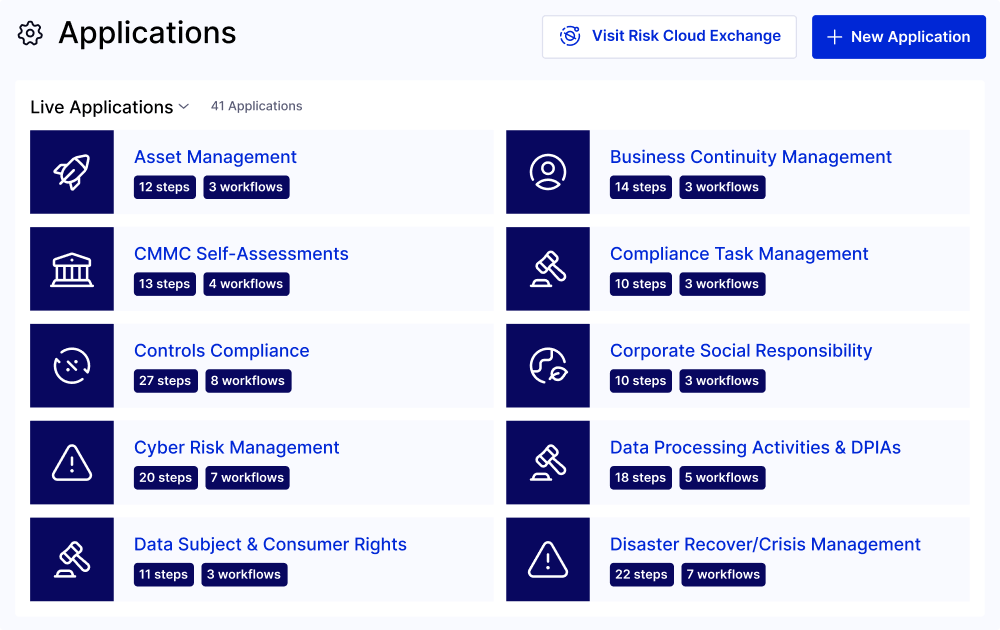Click the settings gear icon beside Applications title
This screenshot has width=1000, height=630.
pos(31,34)
